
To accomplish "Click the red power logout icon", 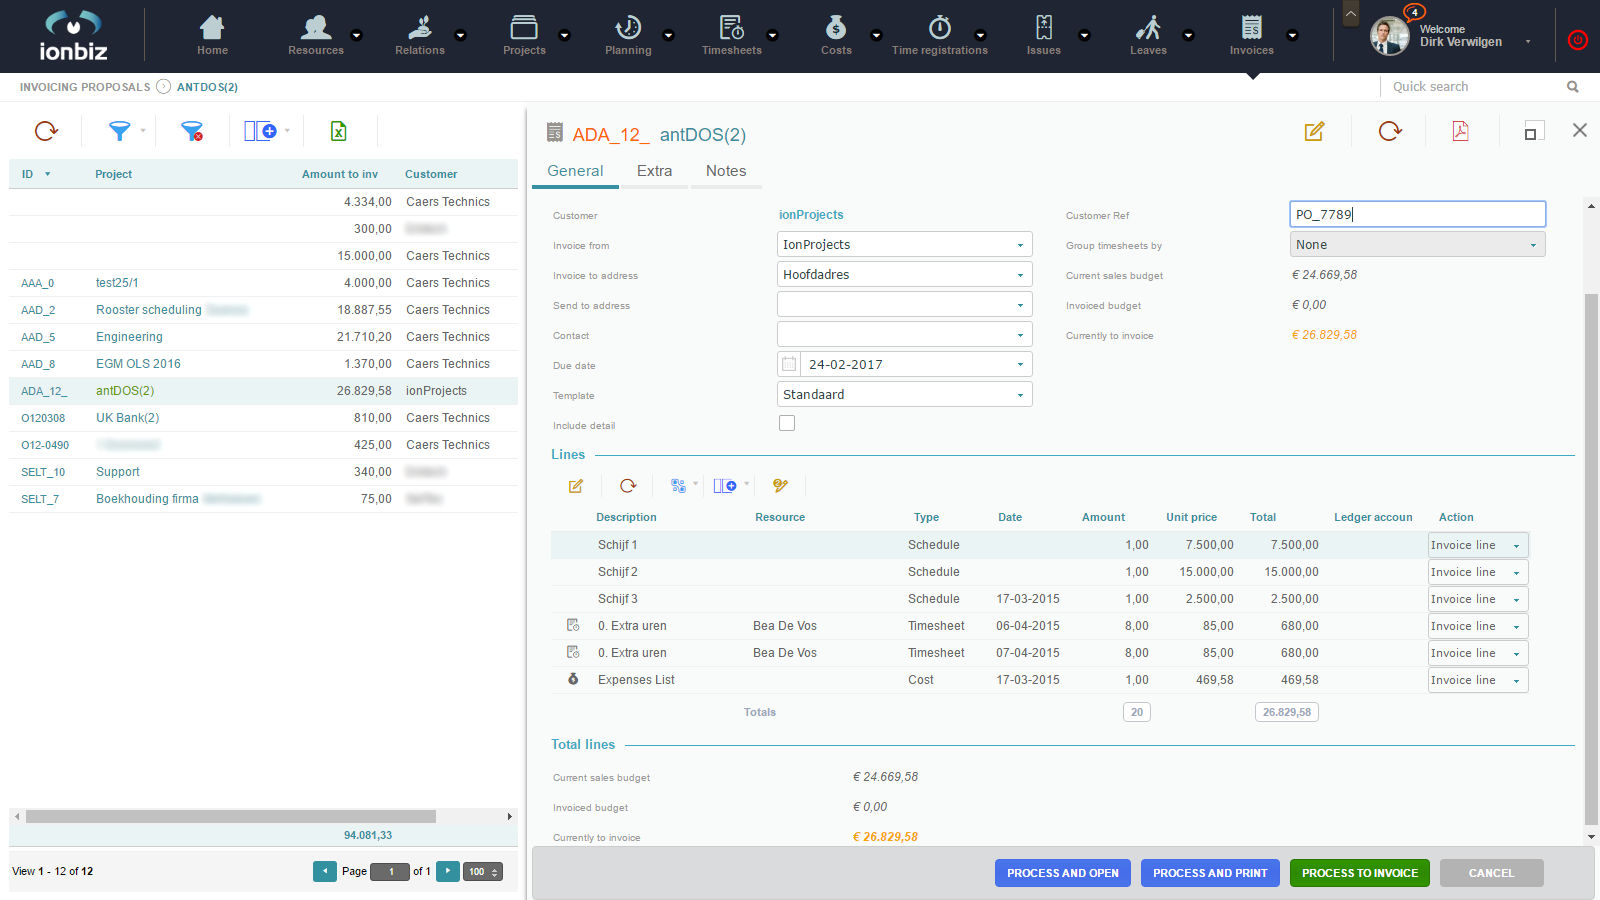I will click(1577, 40).
